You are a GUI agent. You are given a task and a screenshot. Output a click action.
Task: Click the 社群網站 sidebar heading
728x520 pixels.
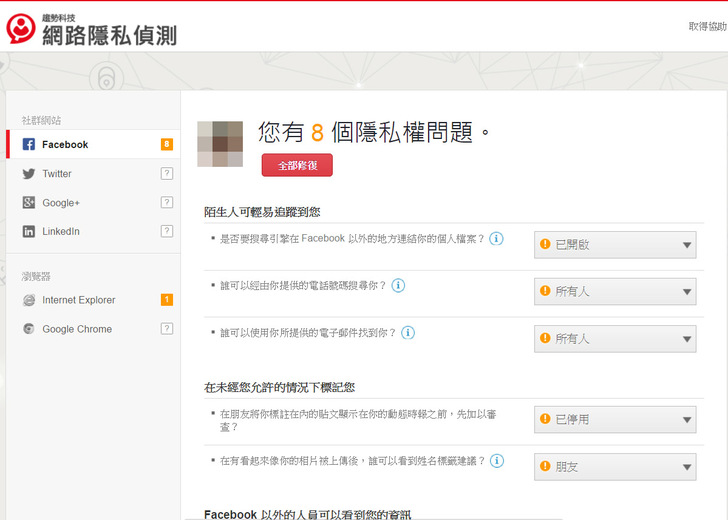click(x=41, y=120)
